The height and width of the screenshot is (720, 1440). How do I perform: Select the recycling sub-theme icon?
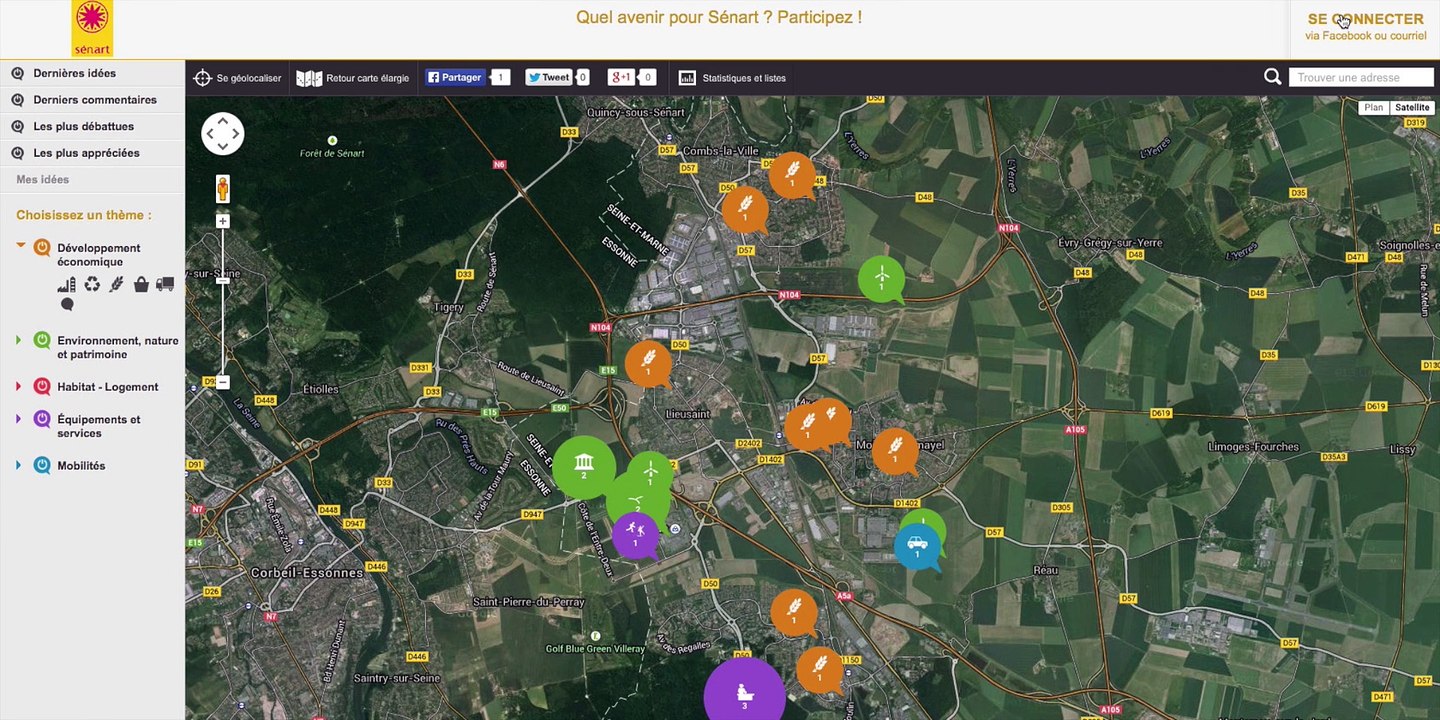point(92,284)
